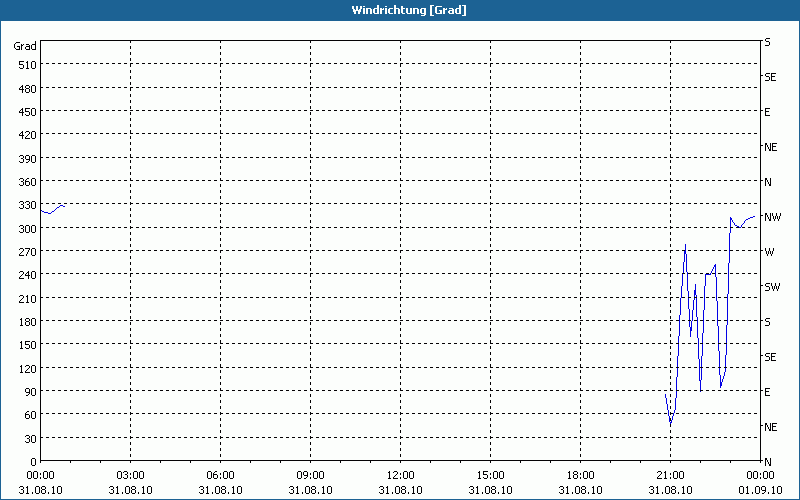Click the short blue curve segment near 330 Grad
This screenshot has width=800, height=500.
(53, 209)
